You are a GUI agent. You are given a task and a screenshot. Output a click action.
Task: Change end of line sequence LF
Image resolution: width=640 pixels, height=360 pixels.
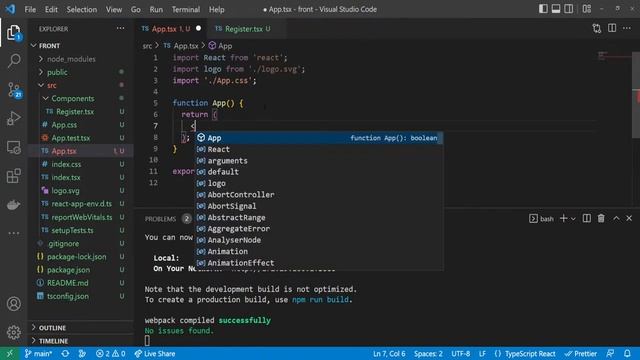[482, 353]
